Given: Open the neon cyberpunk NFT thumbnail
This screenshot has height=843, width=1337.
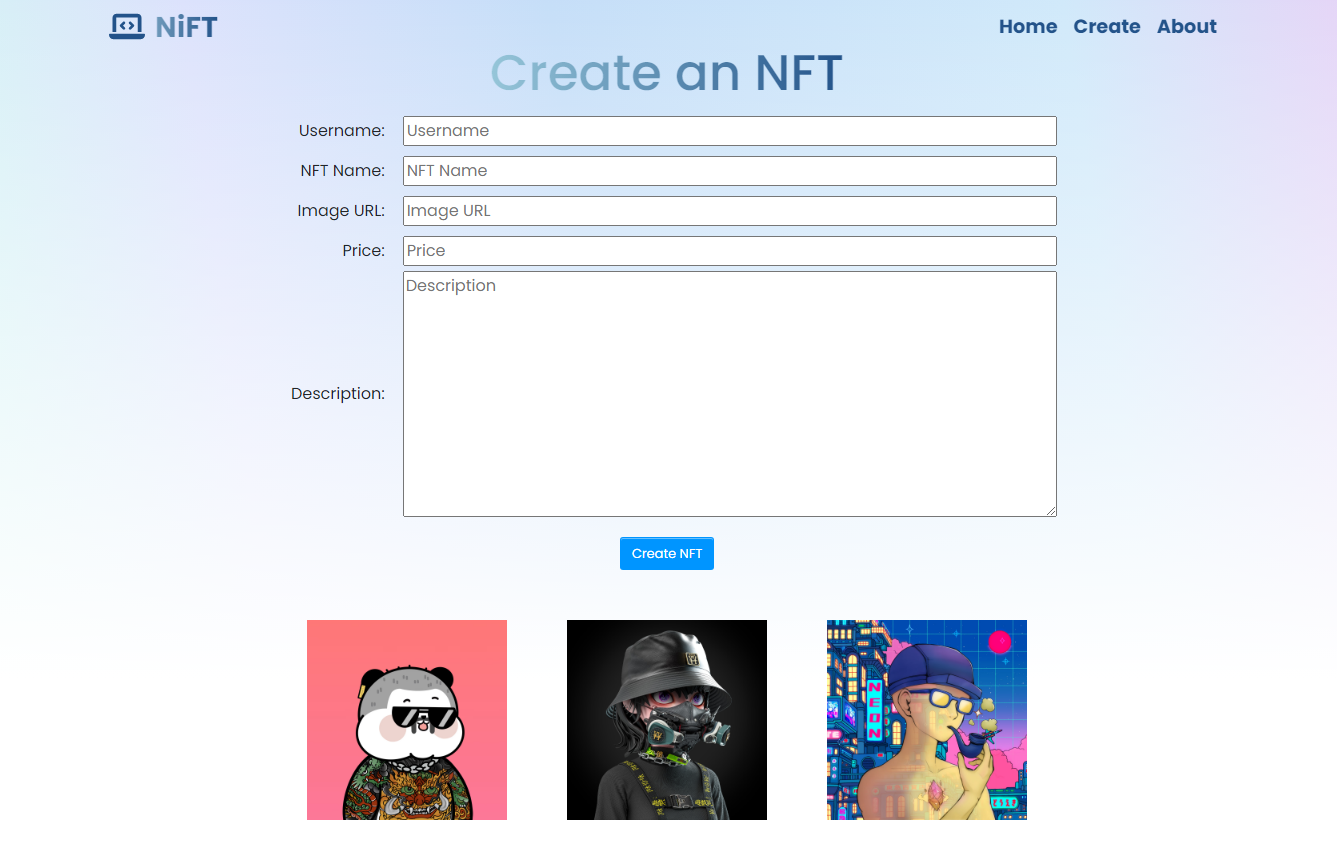Looking at the screenshot, I should click(x=926, y=719).
